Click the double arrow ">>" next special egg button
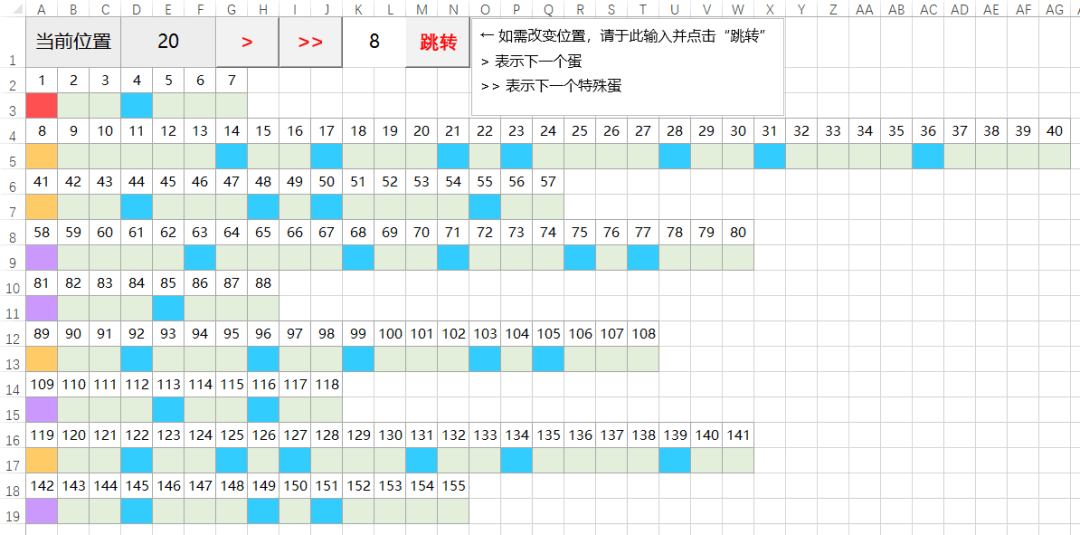The image size is (1080, 535). tap(311, 42)
